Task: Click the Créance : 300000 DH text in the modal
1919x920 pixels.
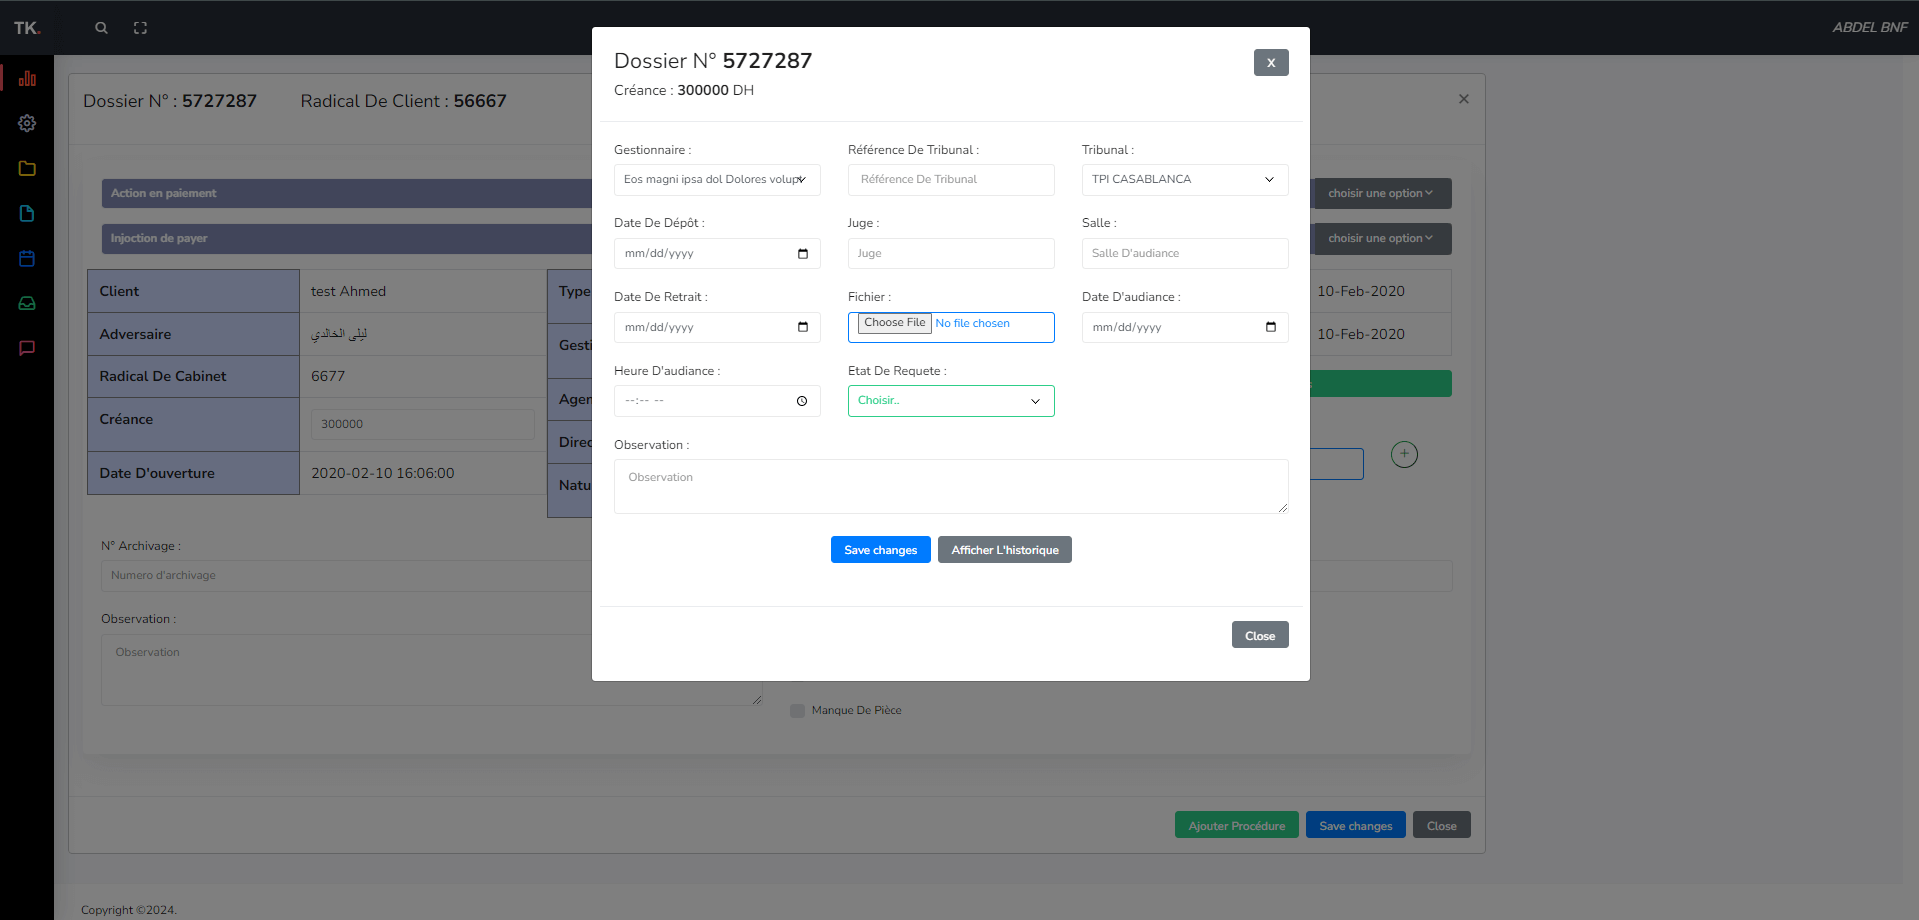Action: coord(684,90)
